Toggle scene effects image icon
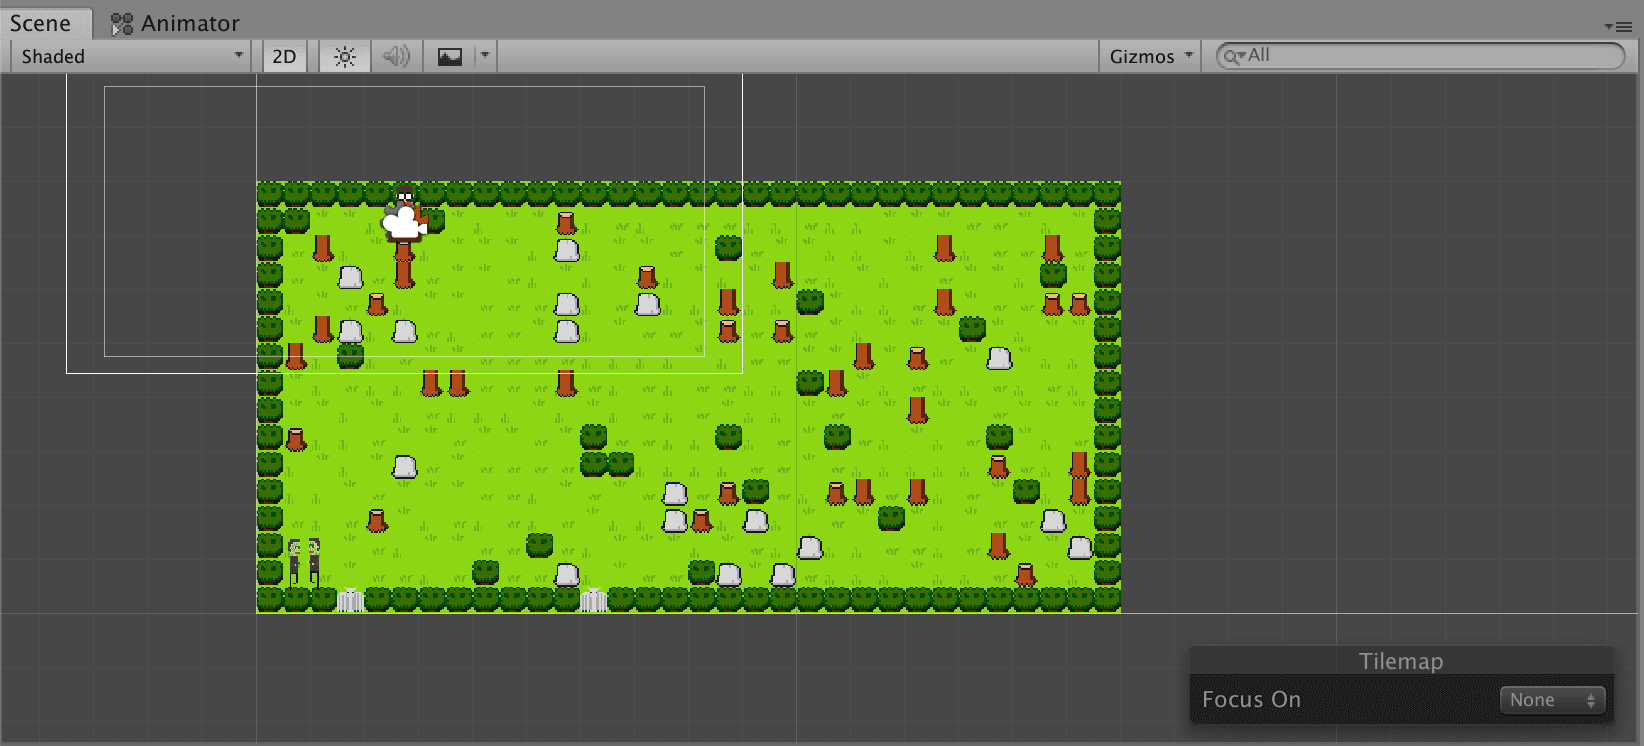 tap(450, 56)
